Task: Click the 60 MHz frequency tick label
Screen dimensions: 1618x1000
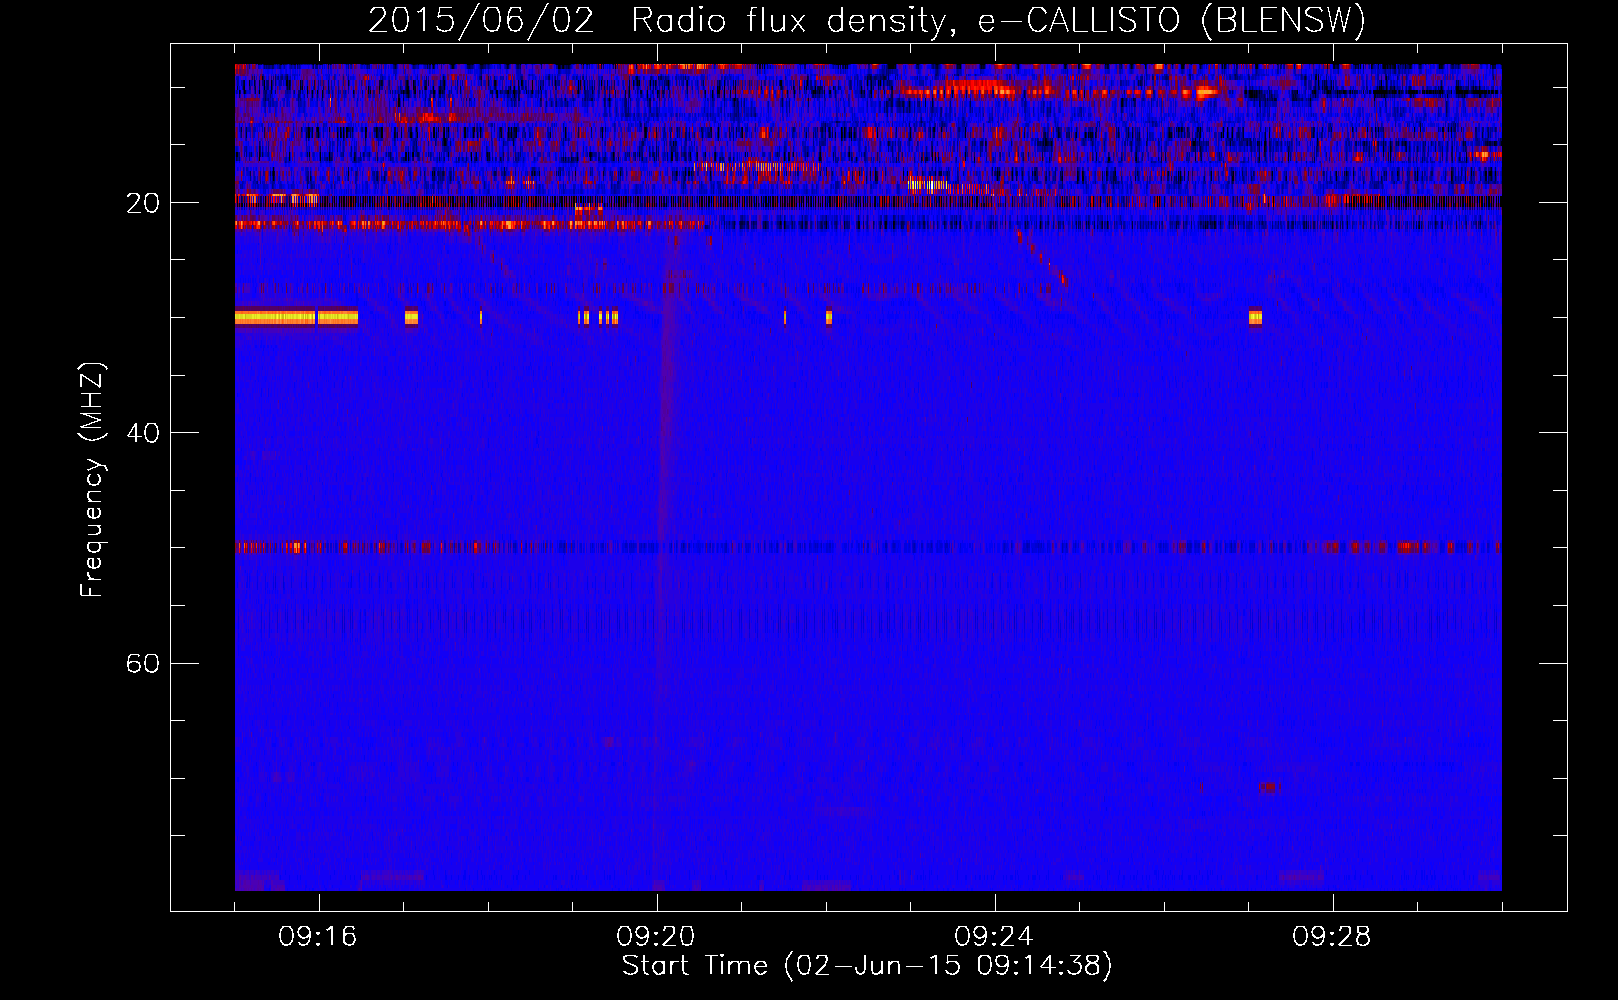Action: pos(143,663)
